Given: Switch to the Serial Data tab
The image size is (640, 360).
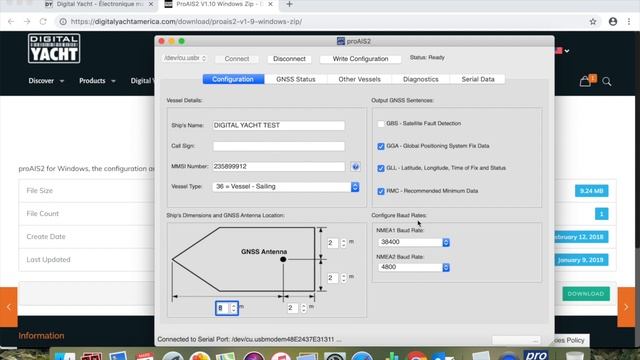Looking at the screenshot, I should pos(478,79).
